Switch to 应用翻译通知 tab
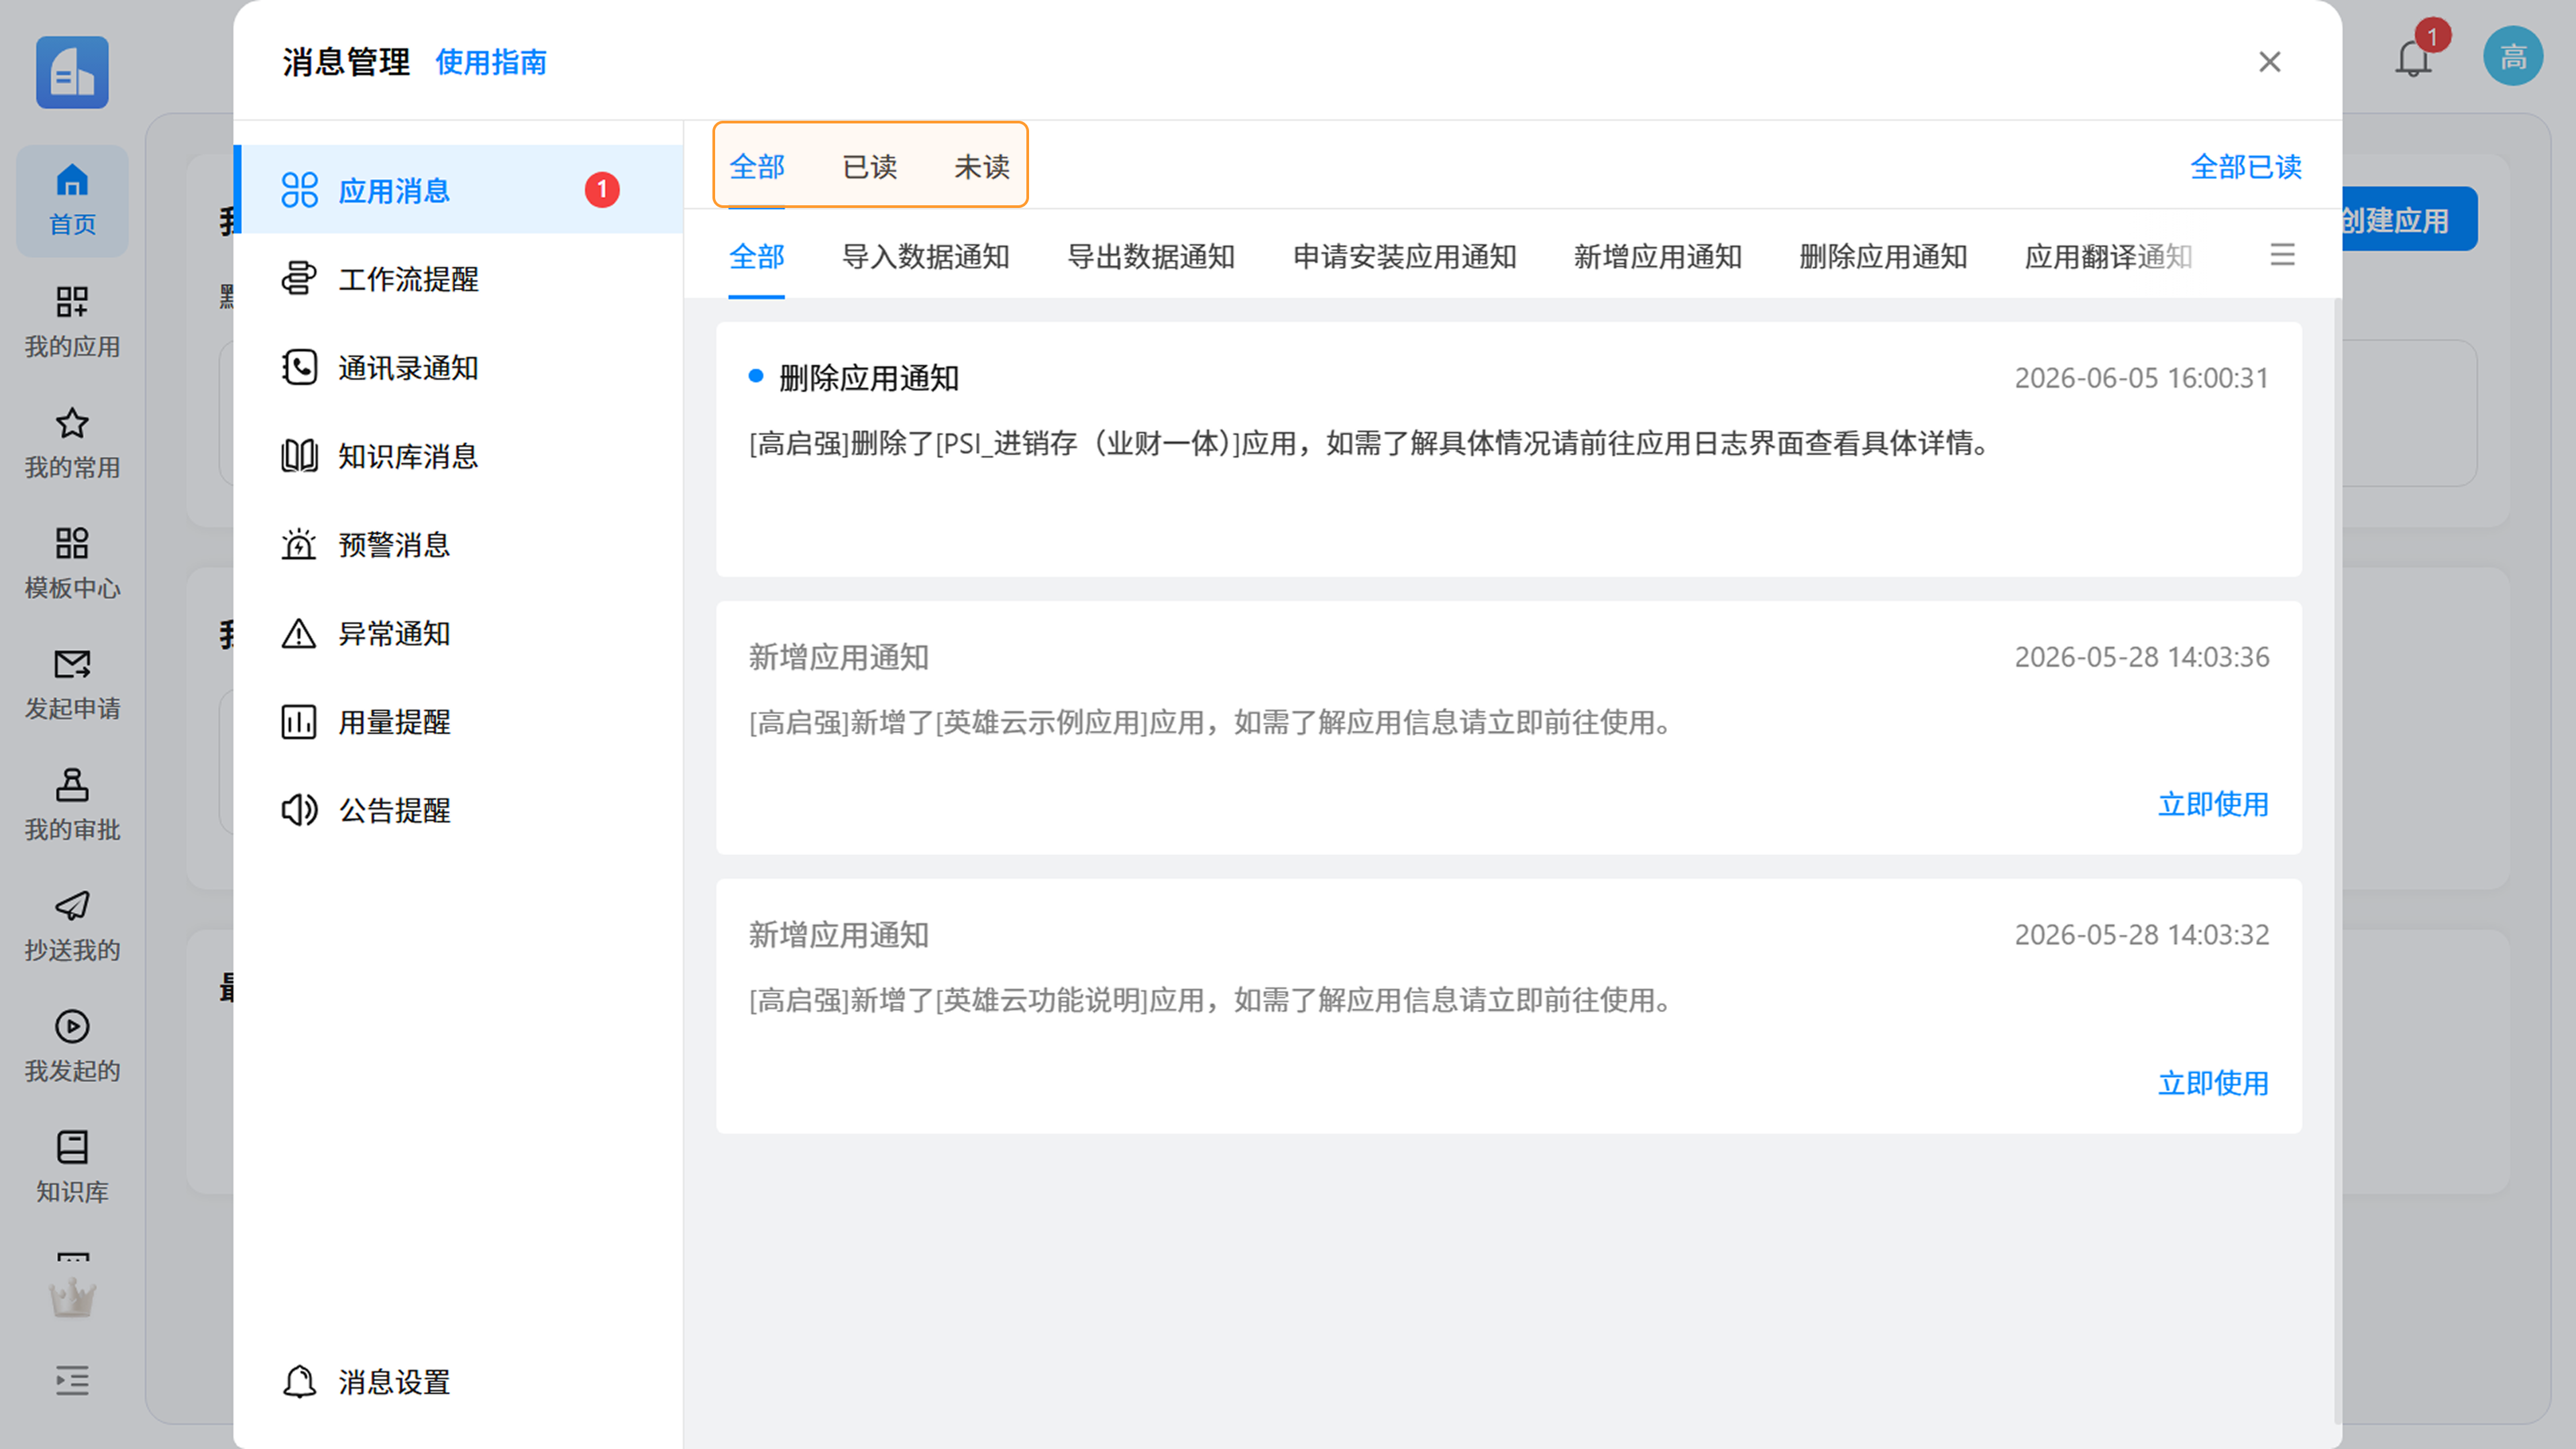Image resolution: width=2576 pixels, height=1449 pixels. (x=2108, y=256)
